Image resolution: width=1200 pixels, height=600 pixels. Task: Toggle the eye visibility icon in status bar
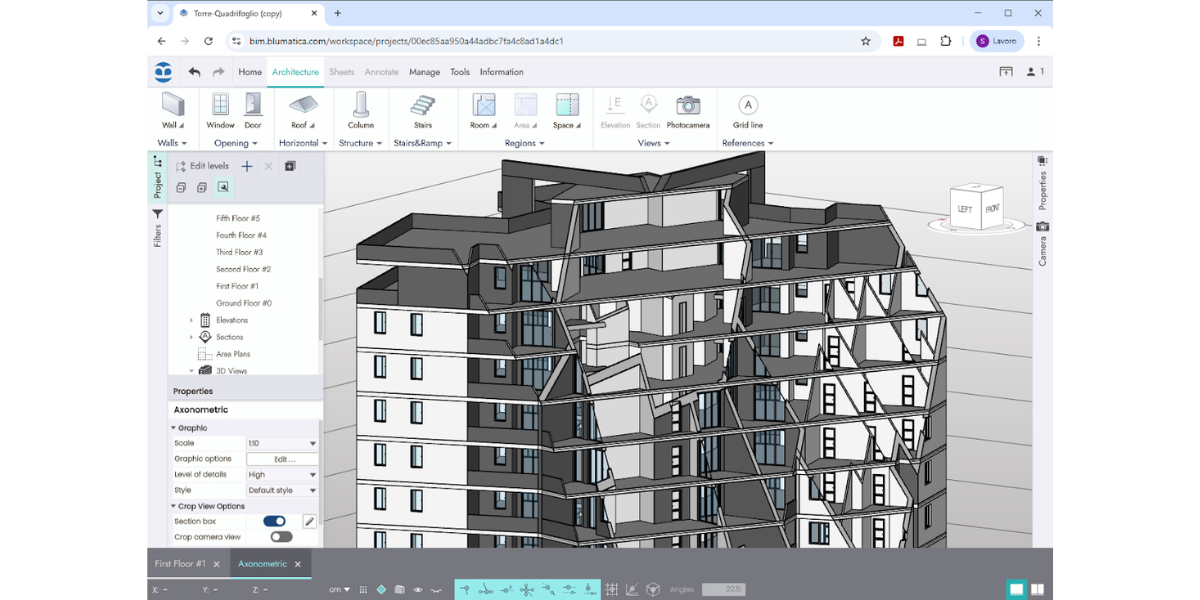418,590
